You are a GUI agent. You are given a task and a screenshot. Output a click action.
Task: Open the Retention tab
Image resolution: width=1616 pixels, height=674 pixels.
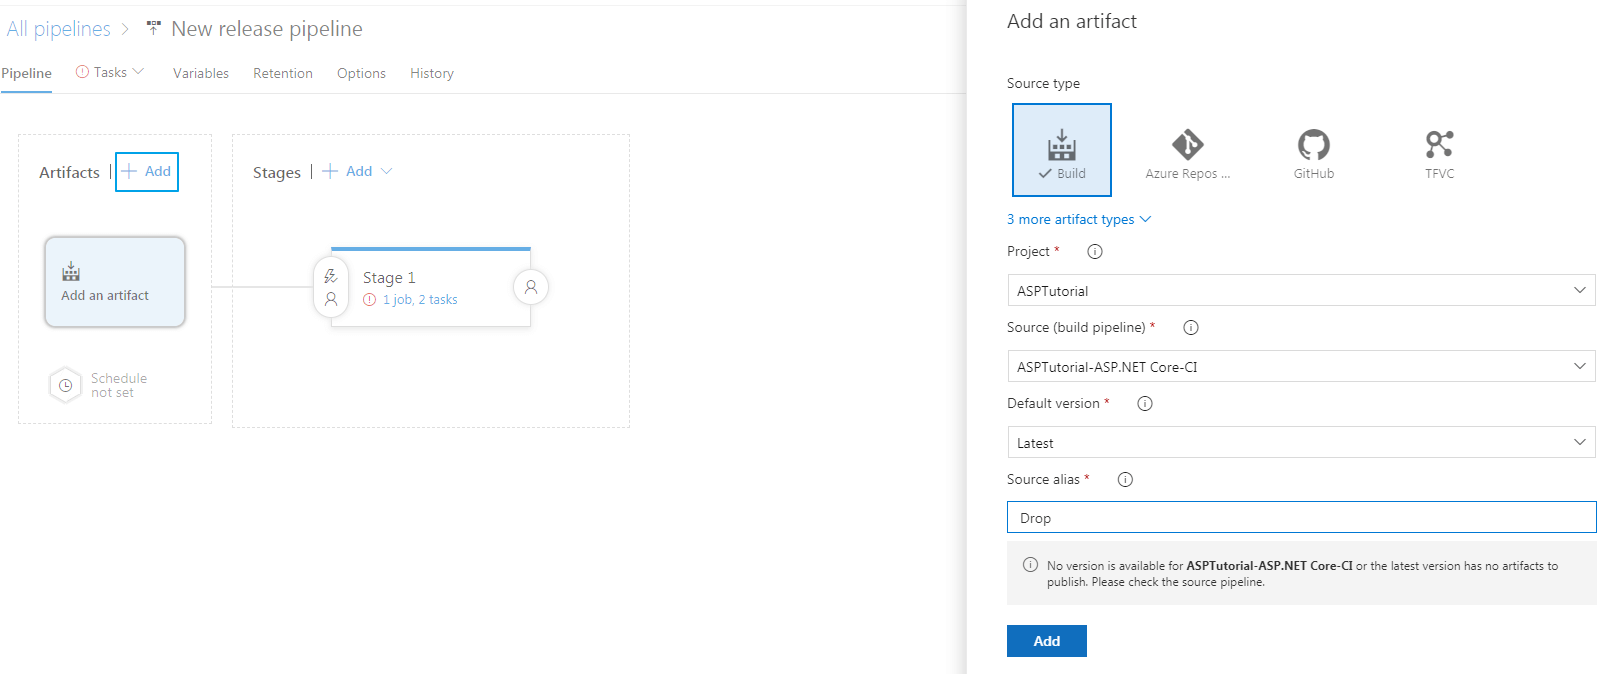coord(283,74)
